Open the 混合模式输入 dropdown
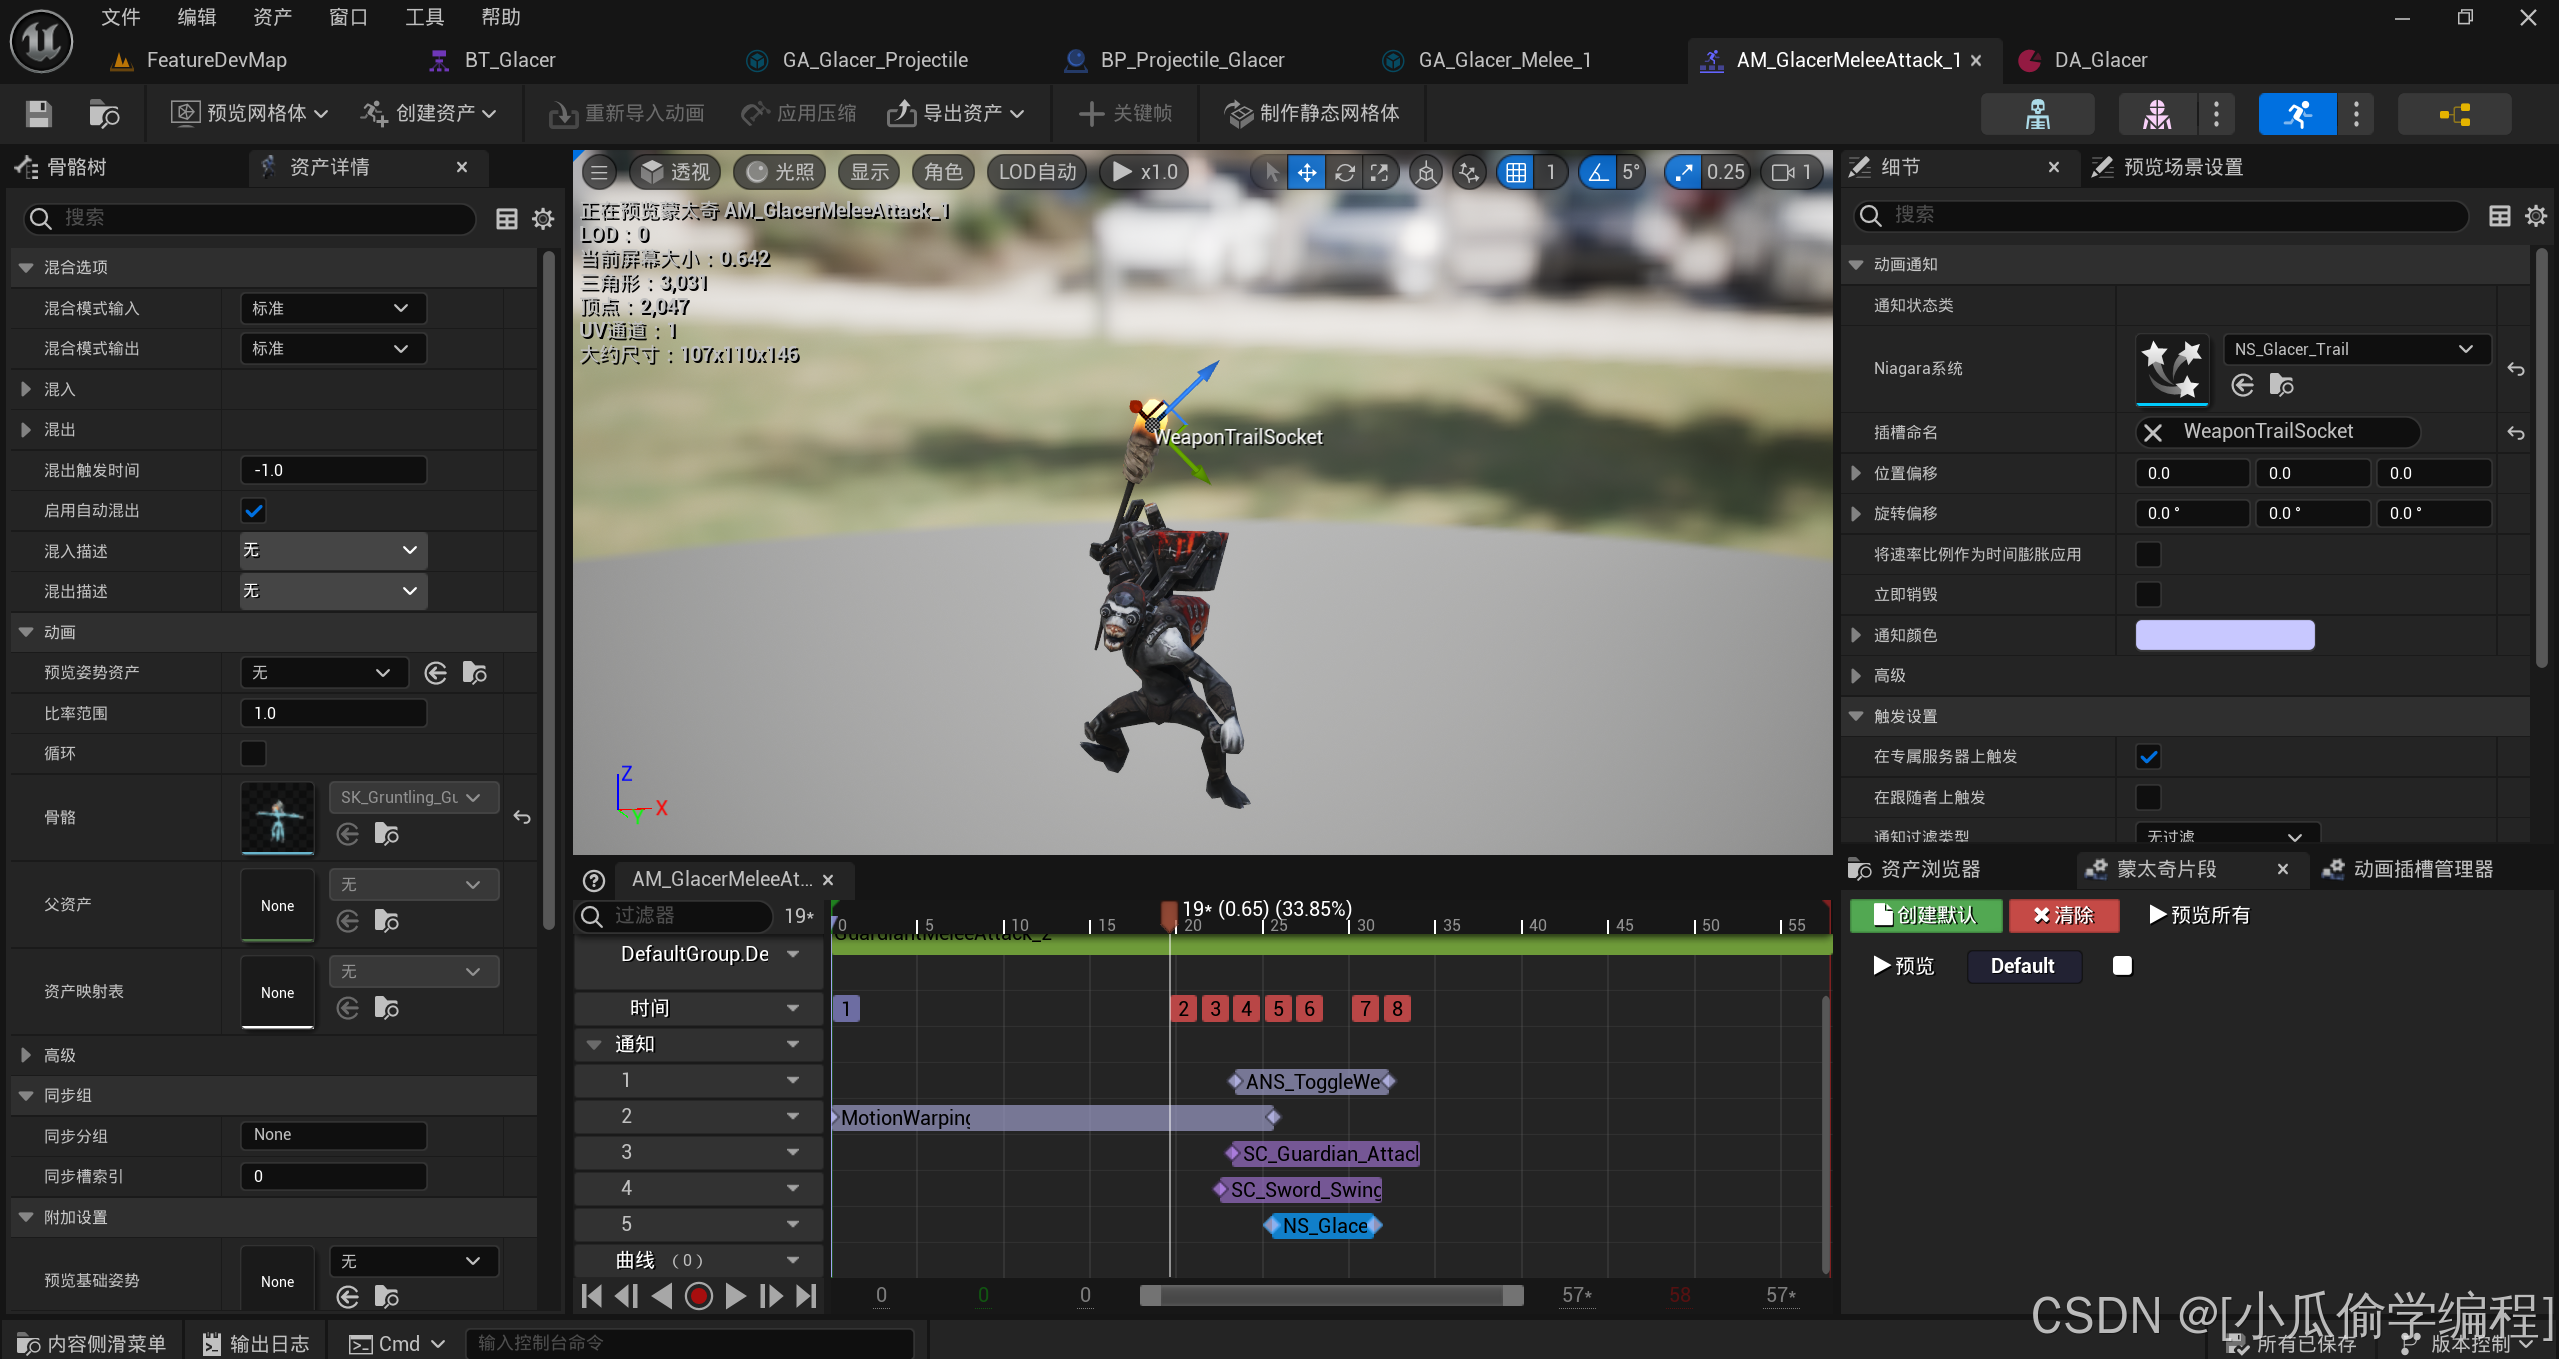The width and height of the screenshot is (2559, 1359). [x=333, y=308]
